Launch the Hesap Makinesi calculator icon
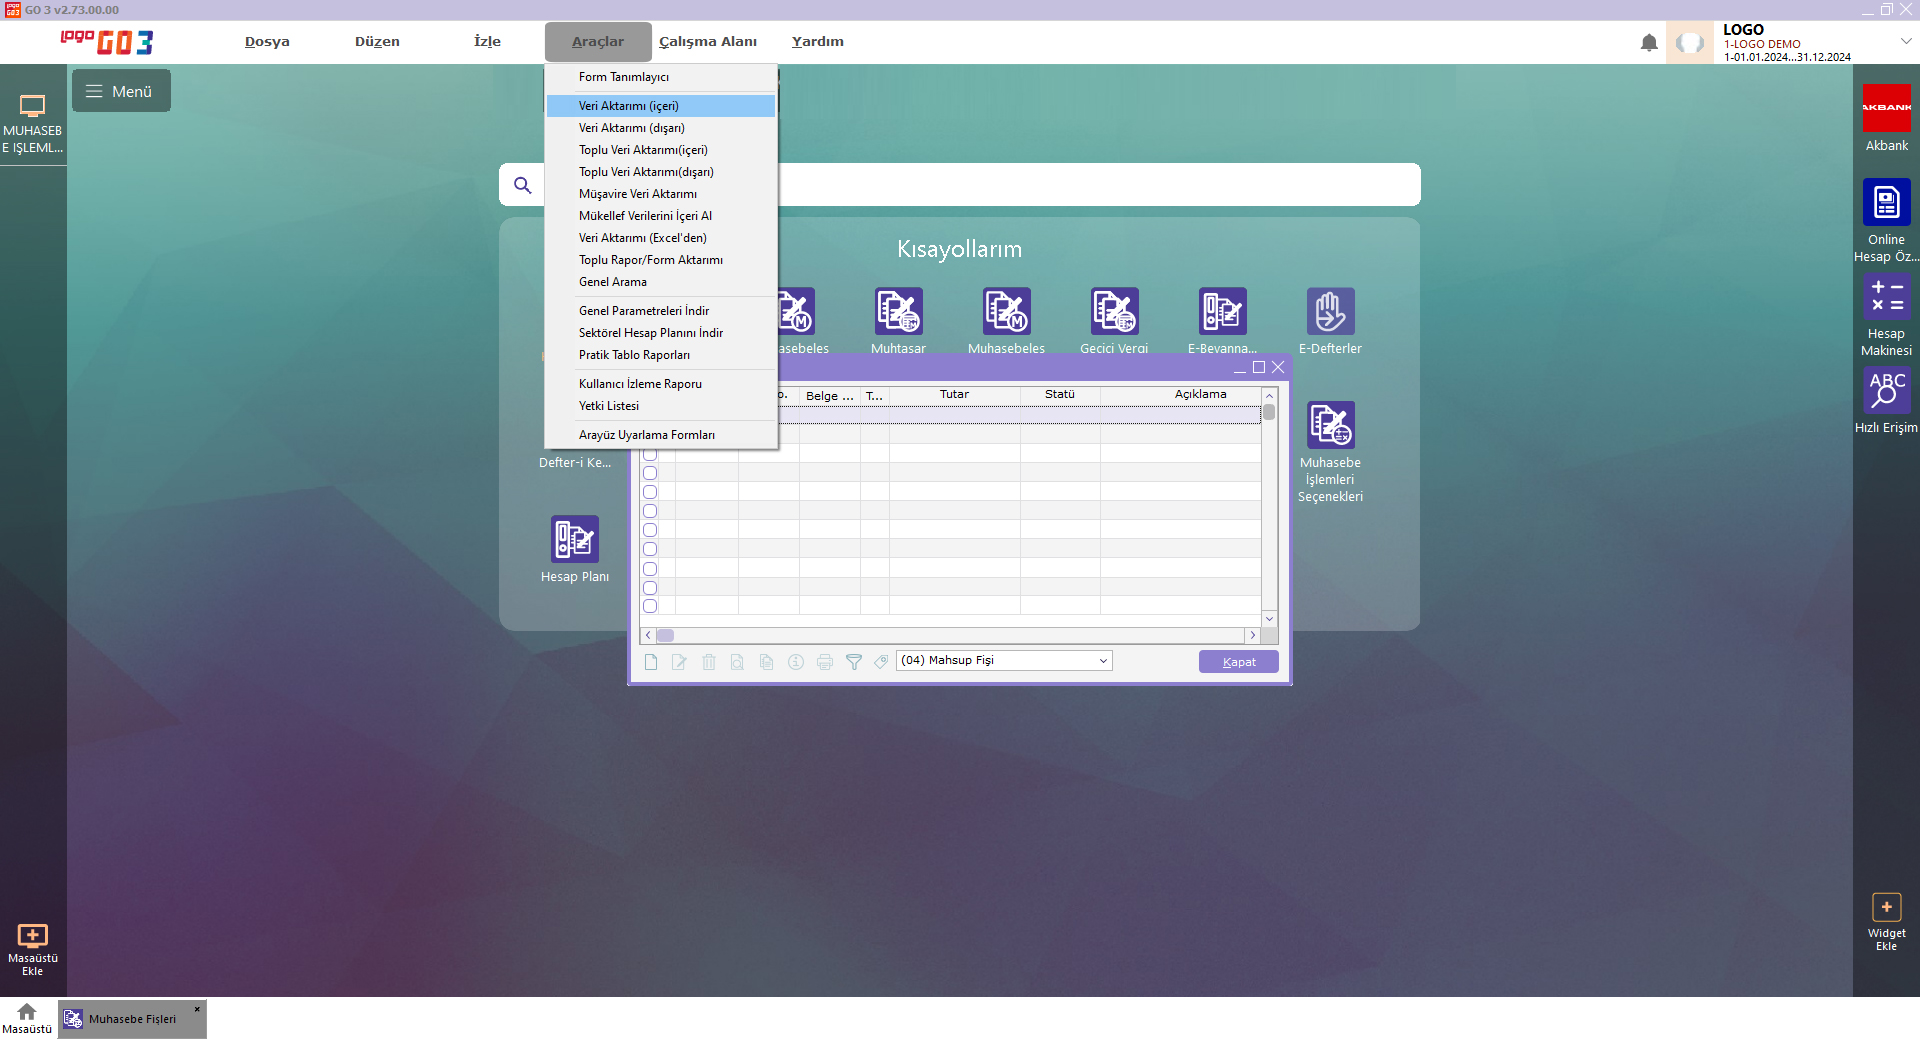The height and width of the screenshot is (1040, 1920). coord(1886,299)
